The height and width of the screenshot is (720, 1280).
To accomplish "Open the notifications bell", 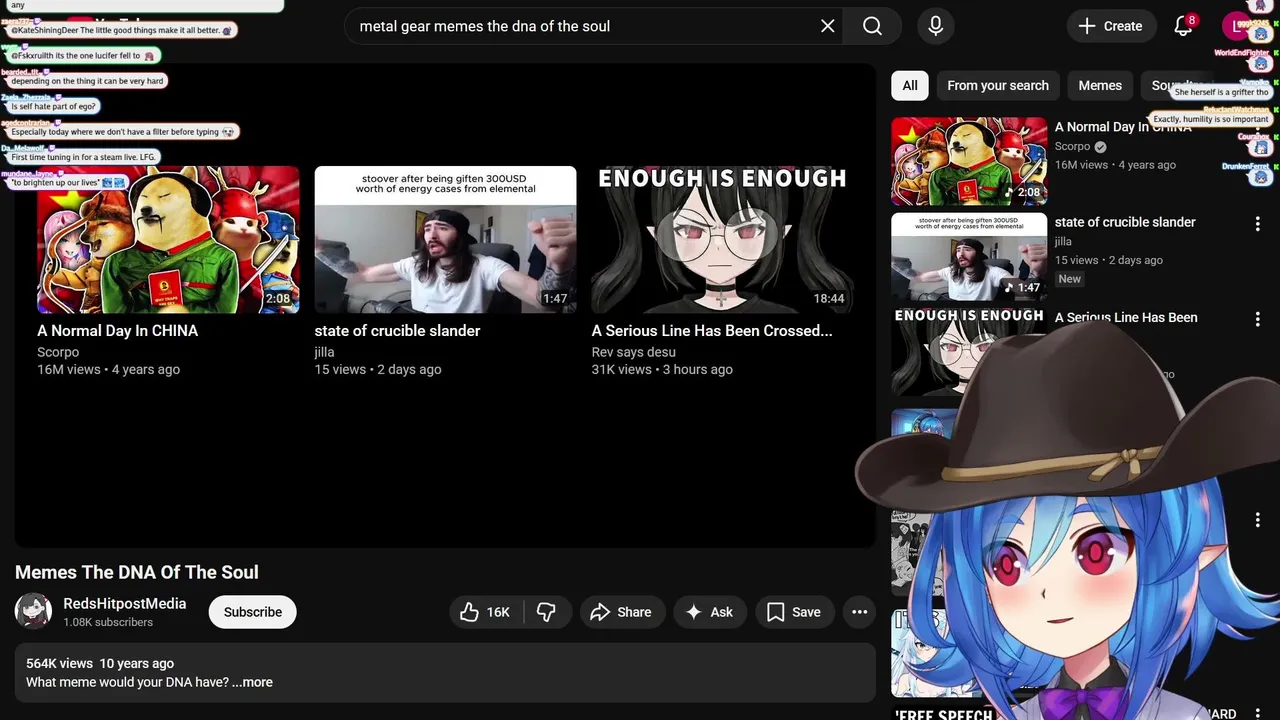I will pos(1183,26).
